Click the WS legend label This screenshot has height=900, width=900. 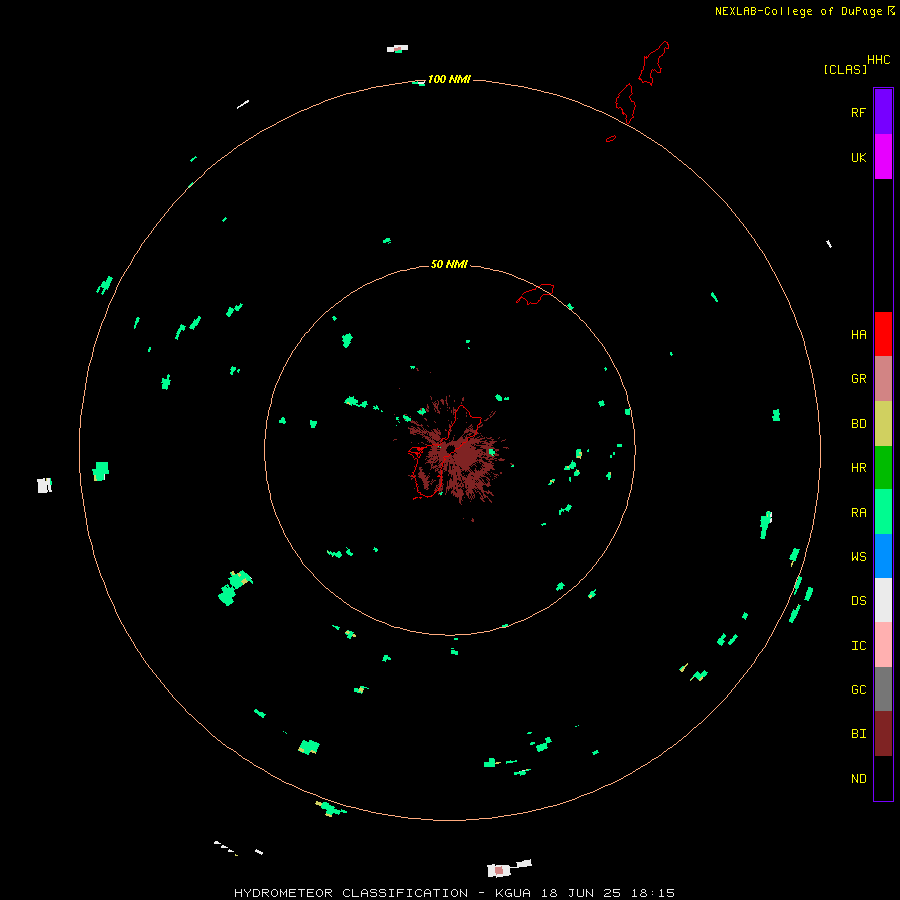point(858,556)
